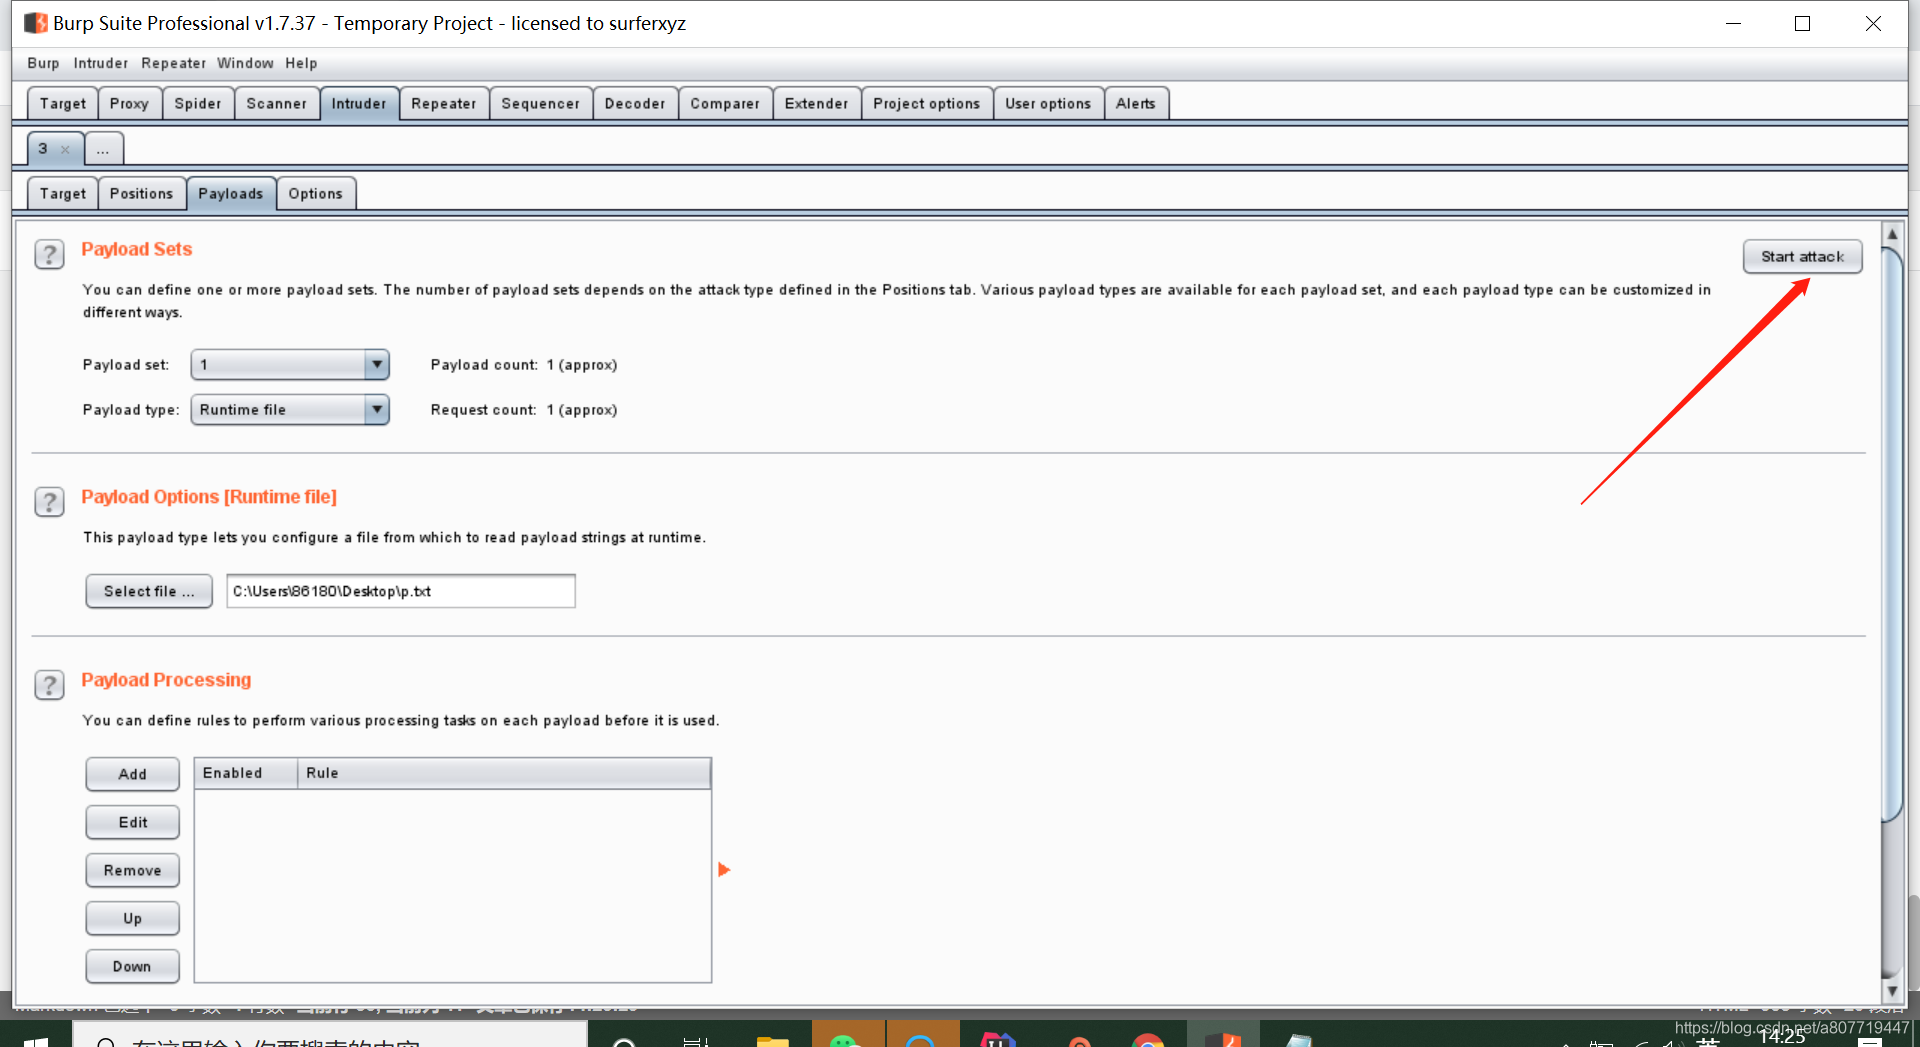Switch to the Extender tab

[x=816, y=103]
